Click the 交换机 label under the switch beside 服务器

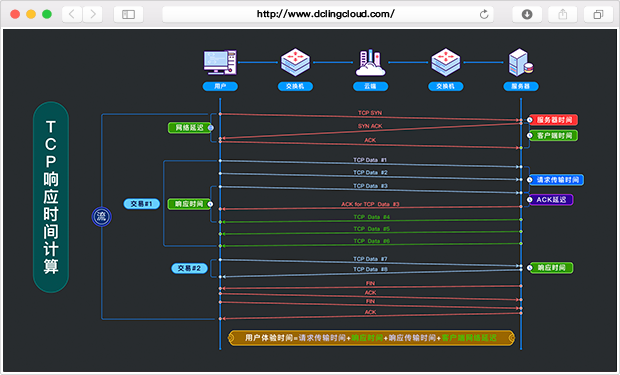click(x=446, y=86)
